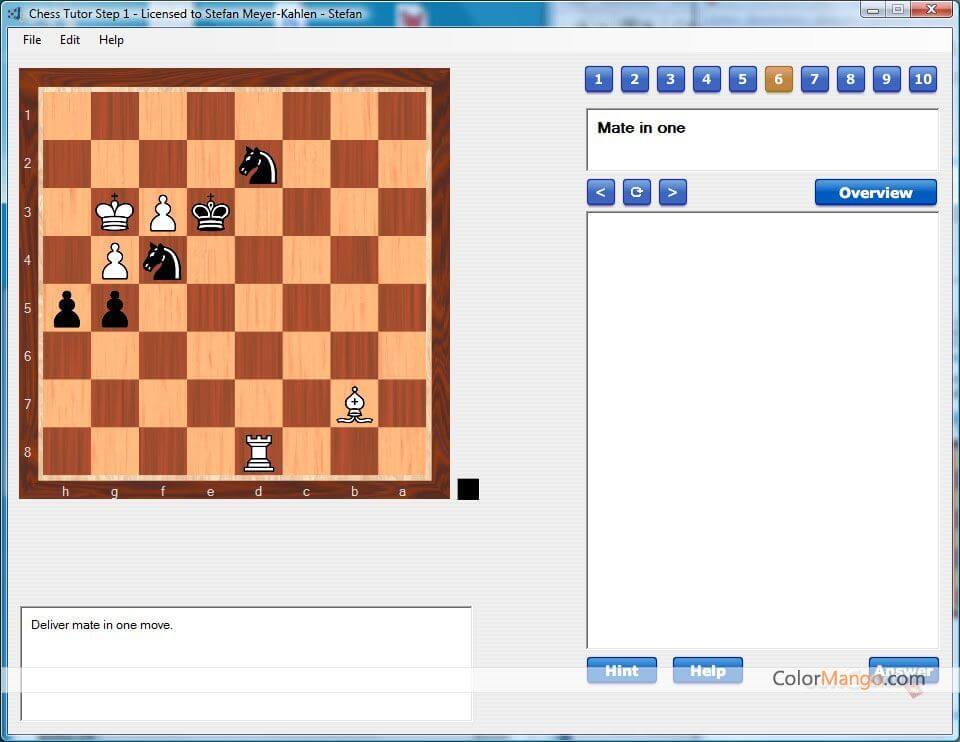The width and height of the screenshot is (960, 742).
Task: Select the highlighted exercise 6 button
Action: (x=779, y=80)
